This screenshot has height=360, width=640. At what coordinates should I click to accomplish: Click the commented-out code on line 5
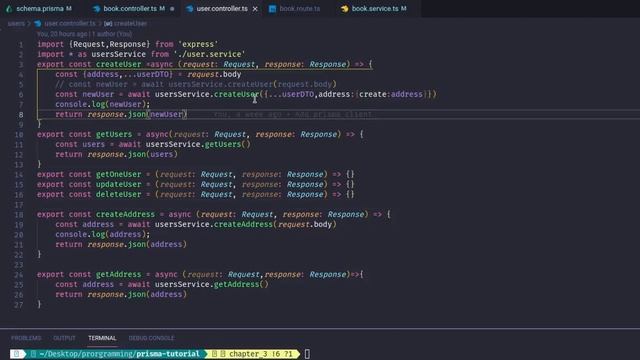(196, 84)
